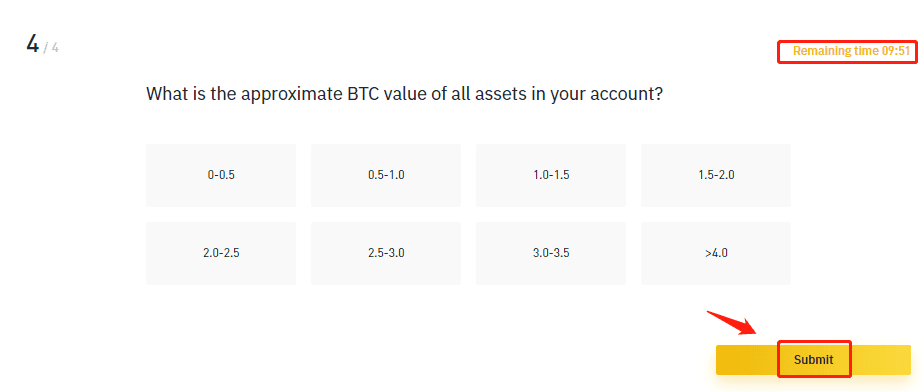Pick the 3.0-3.5 option
The width and height of the screenshot is (924, 392).
(x=551, y=253)
